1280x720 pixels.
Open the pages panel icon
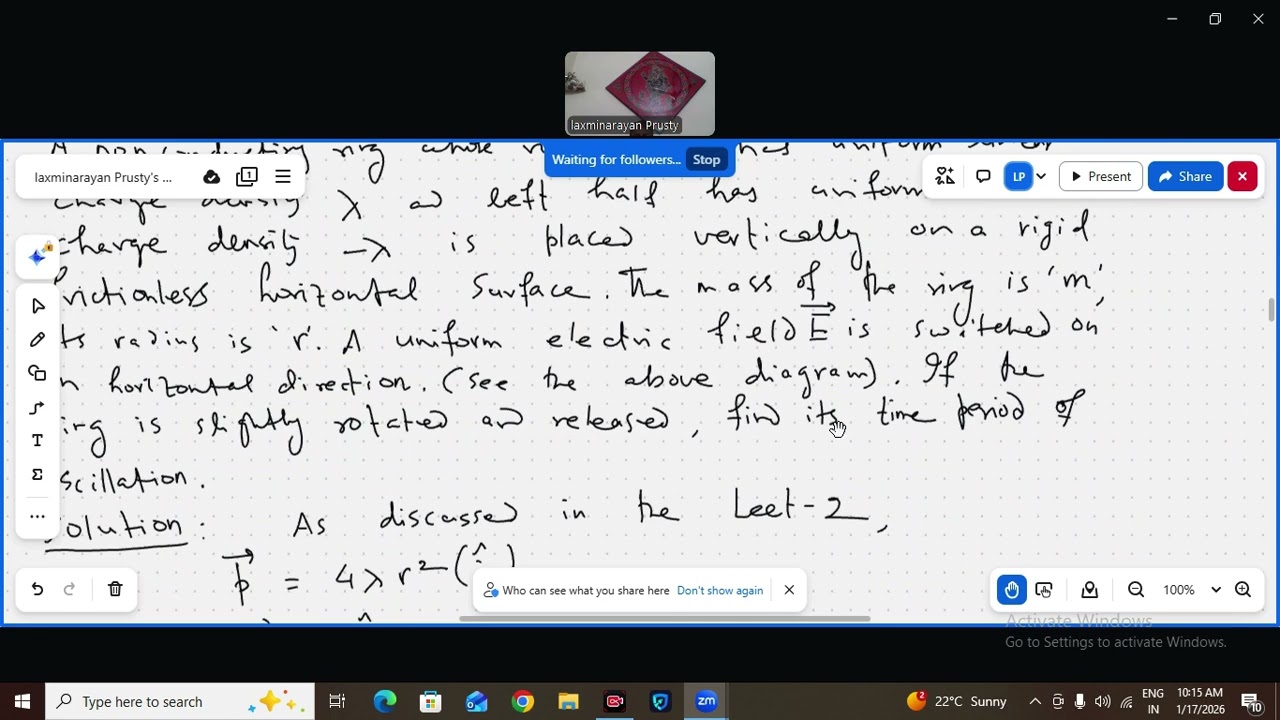(x=247, y=177)
